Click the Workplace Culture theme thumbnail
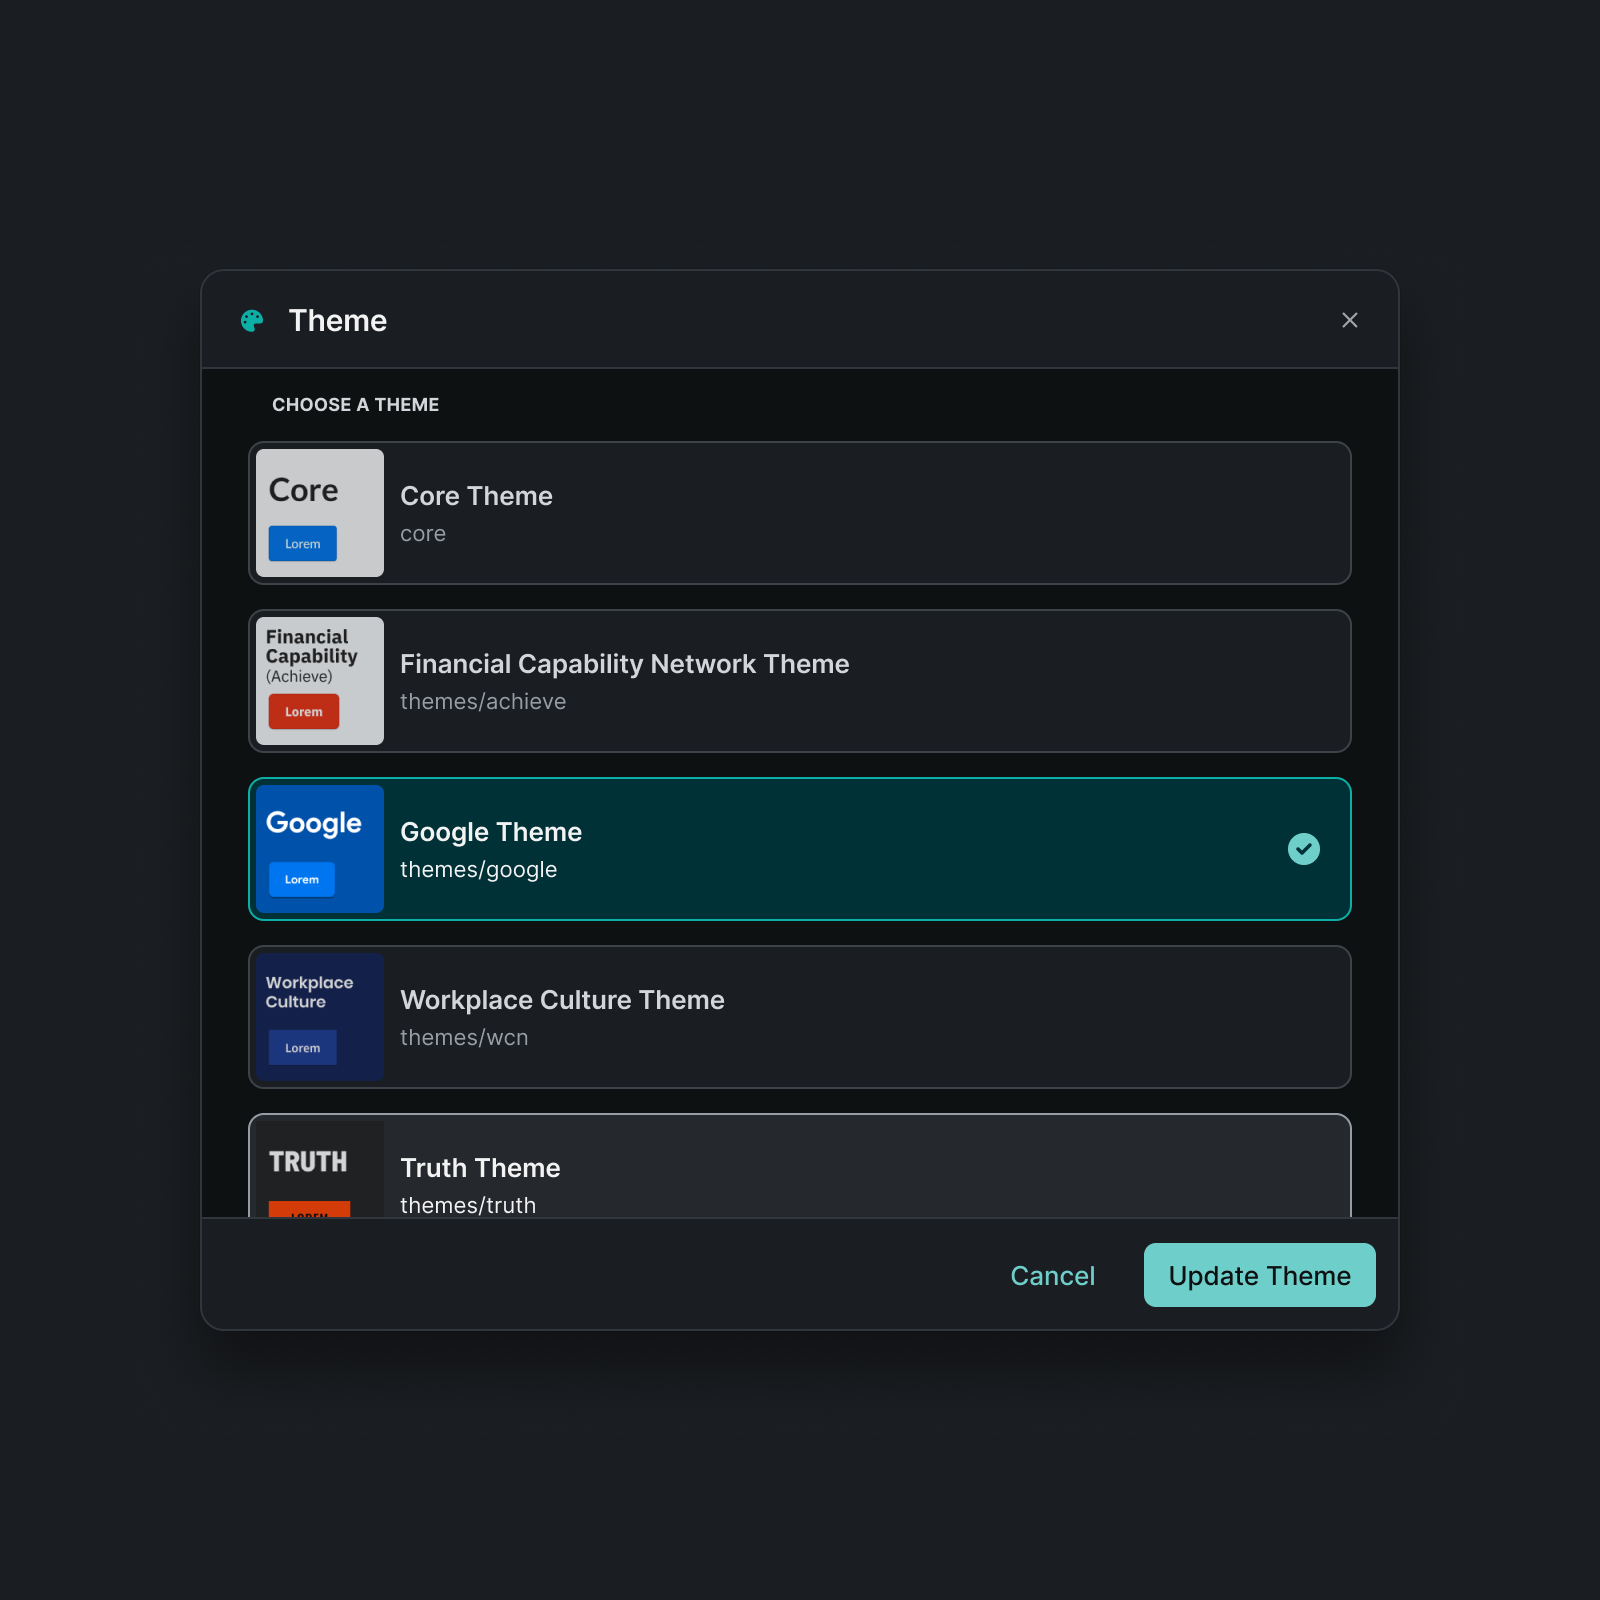The image size is (1600, 1600). pos(319,1017)
